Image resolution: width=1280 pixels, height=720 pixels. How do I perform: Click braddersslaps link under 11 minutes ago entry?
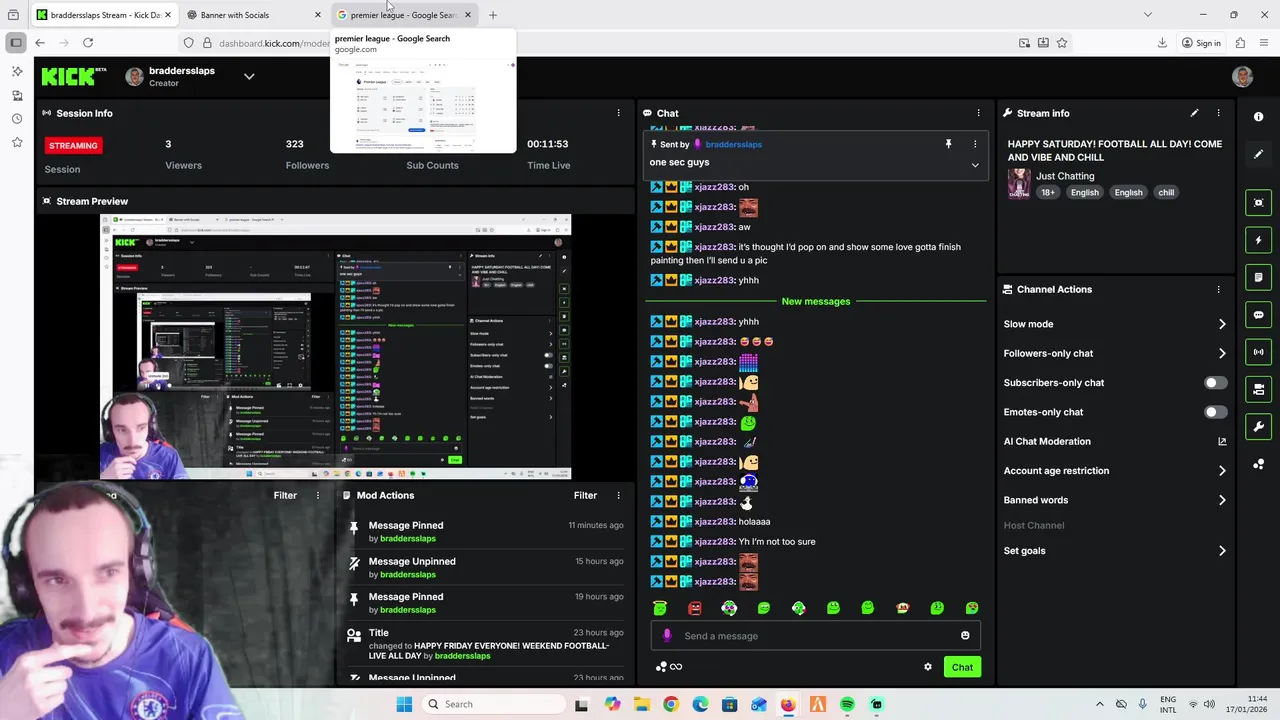point(407,538)
